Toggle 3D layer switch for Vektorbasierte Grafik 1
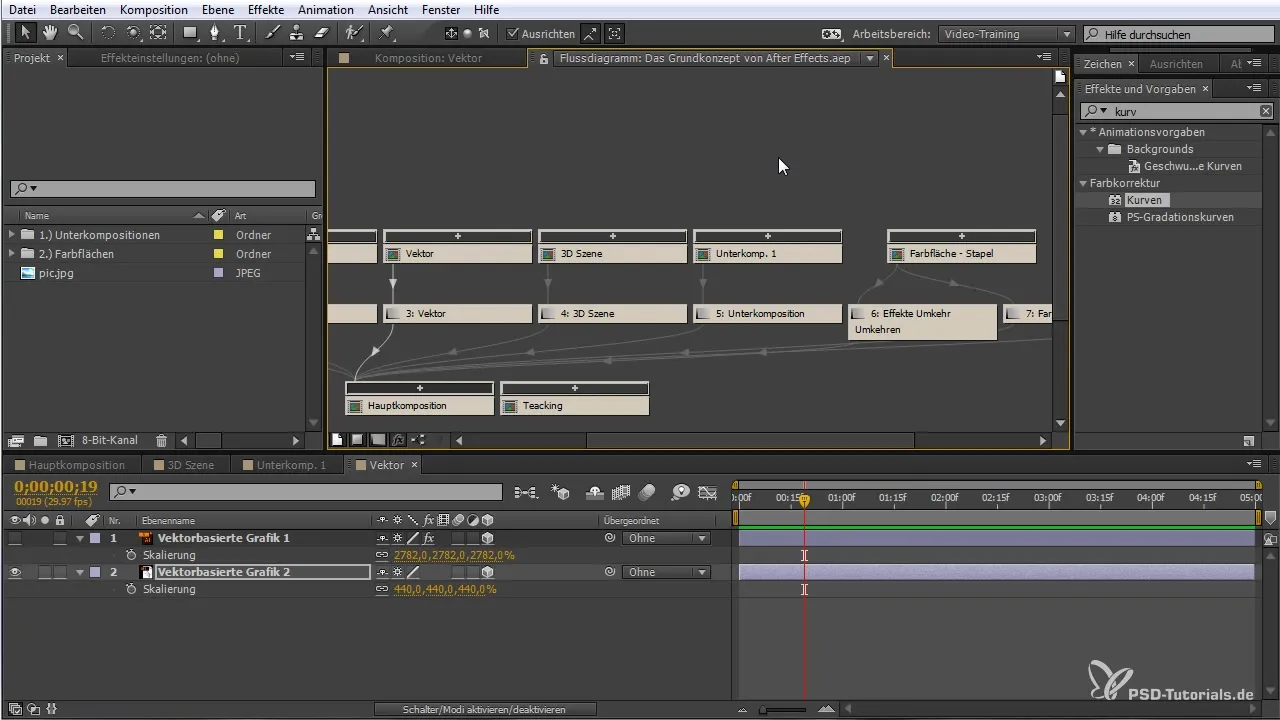 pyautogui.click(x=488, y=538)
